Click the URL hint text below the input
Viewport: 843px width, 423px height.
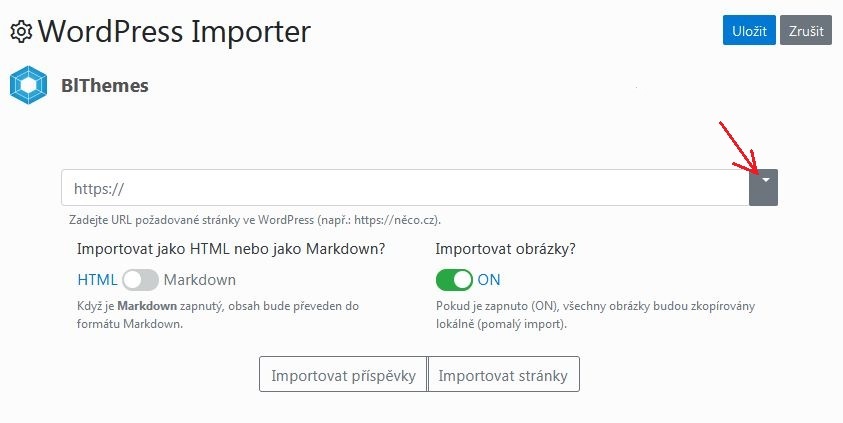[255, 219]
